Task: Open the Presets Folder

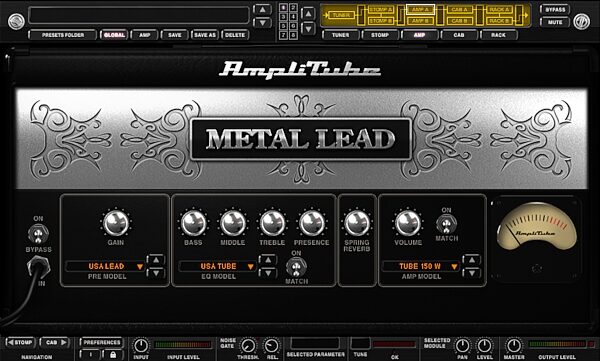Action: 63,35
